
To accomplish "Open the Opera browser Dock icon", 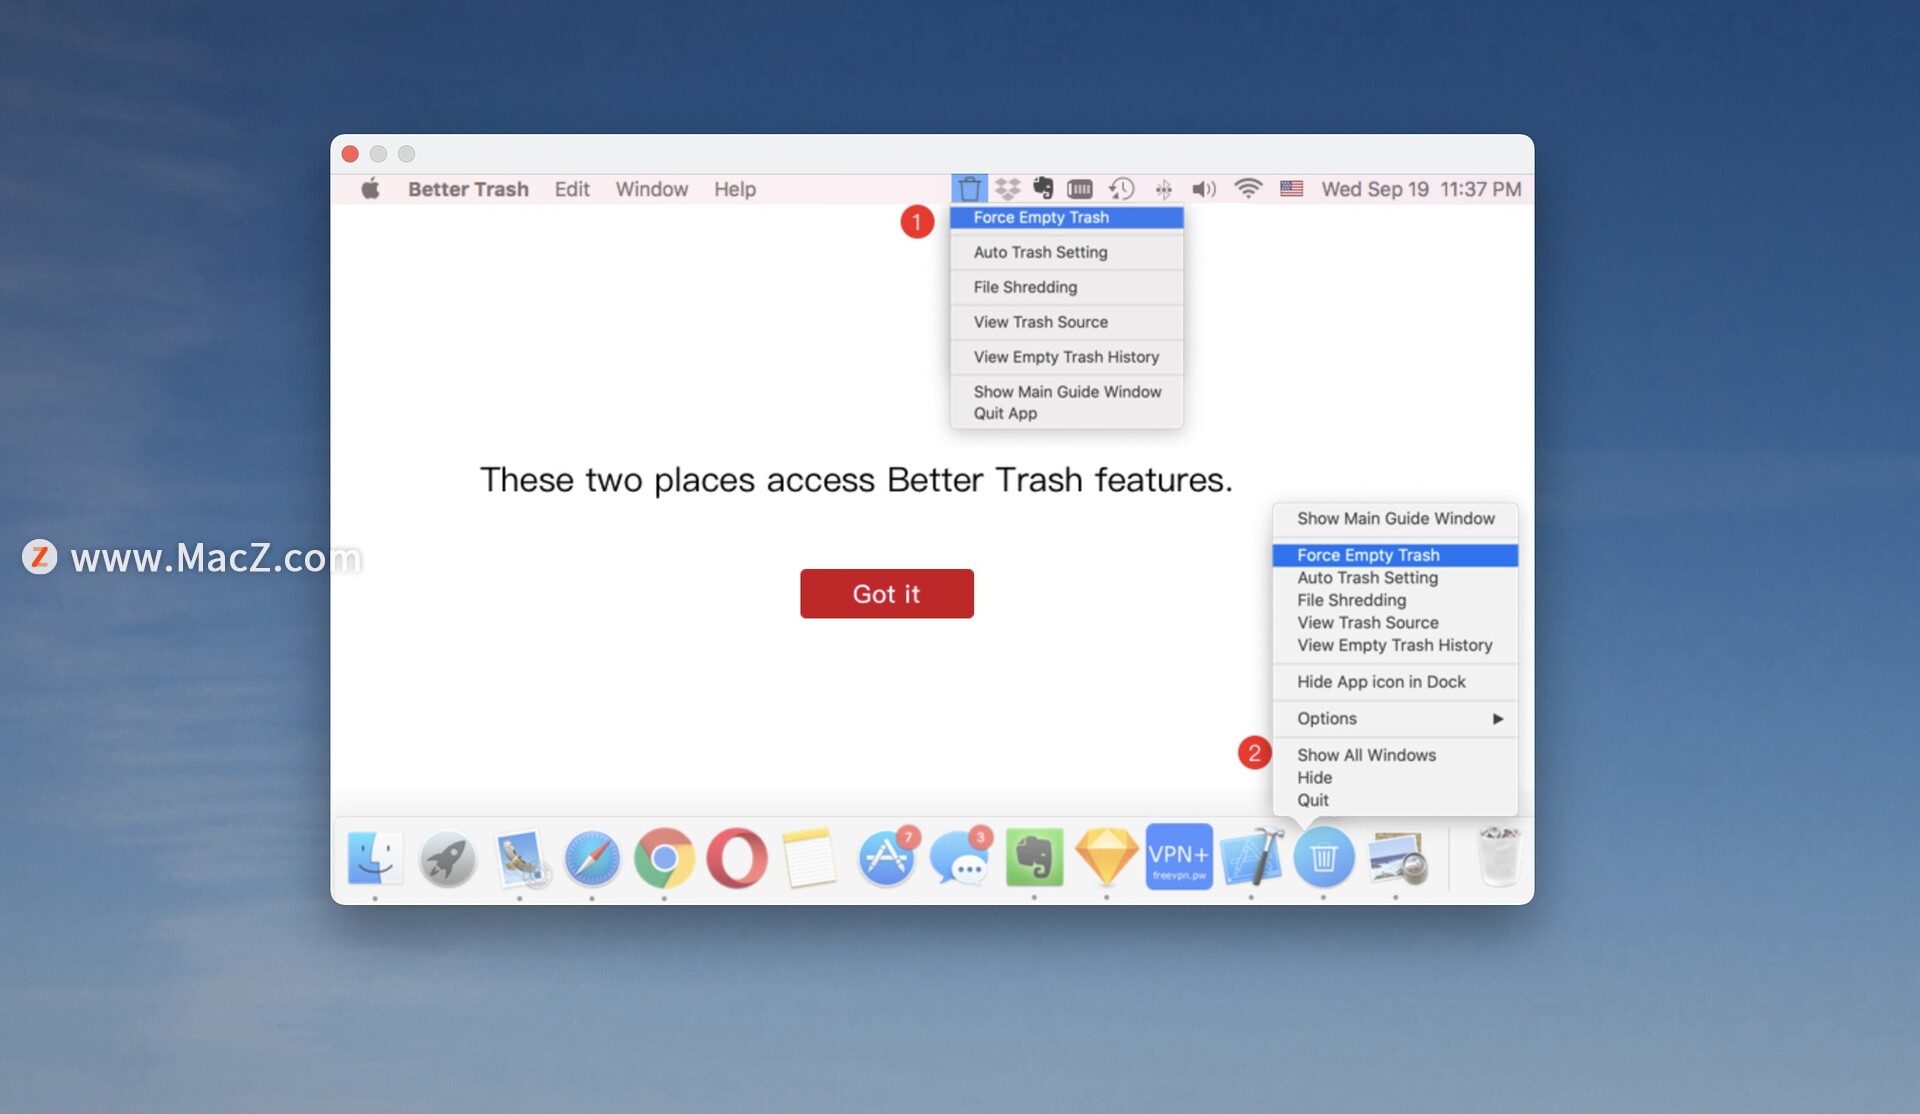I will (x=737, y=858).
